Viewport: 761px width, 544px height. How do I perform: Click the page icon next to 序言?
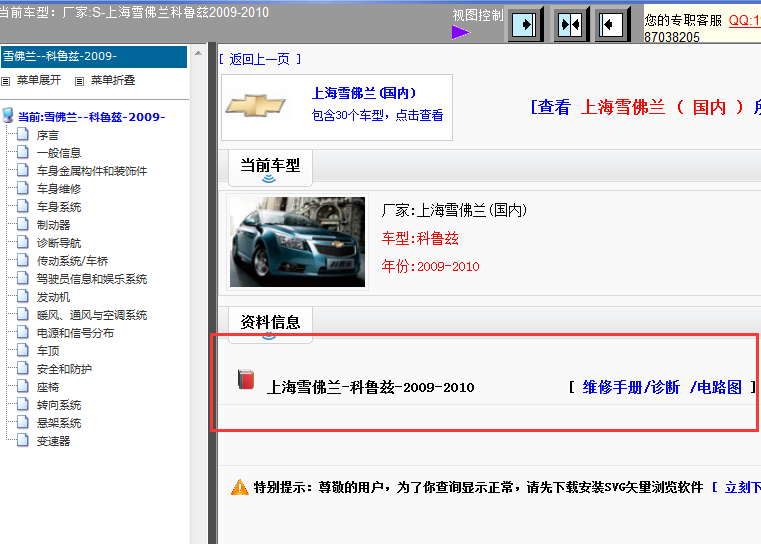[x=23, y=134]
